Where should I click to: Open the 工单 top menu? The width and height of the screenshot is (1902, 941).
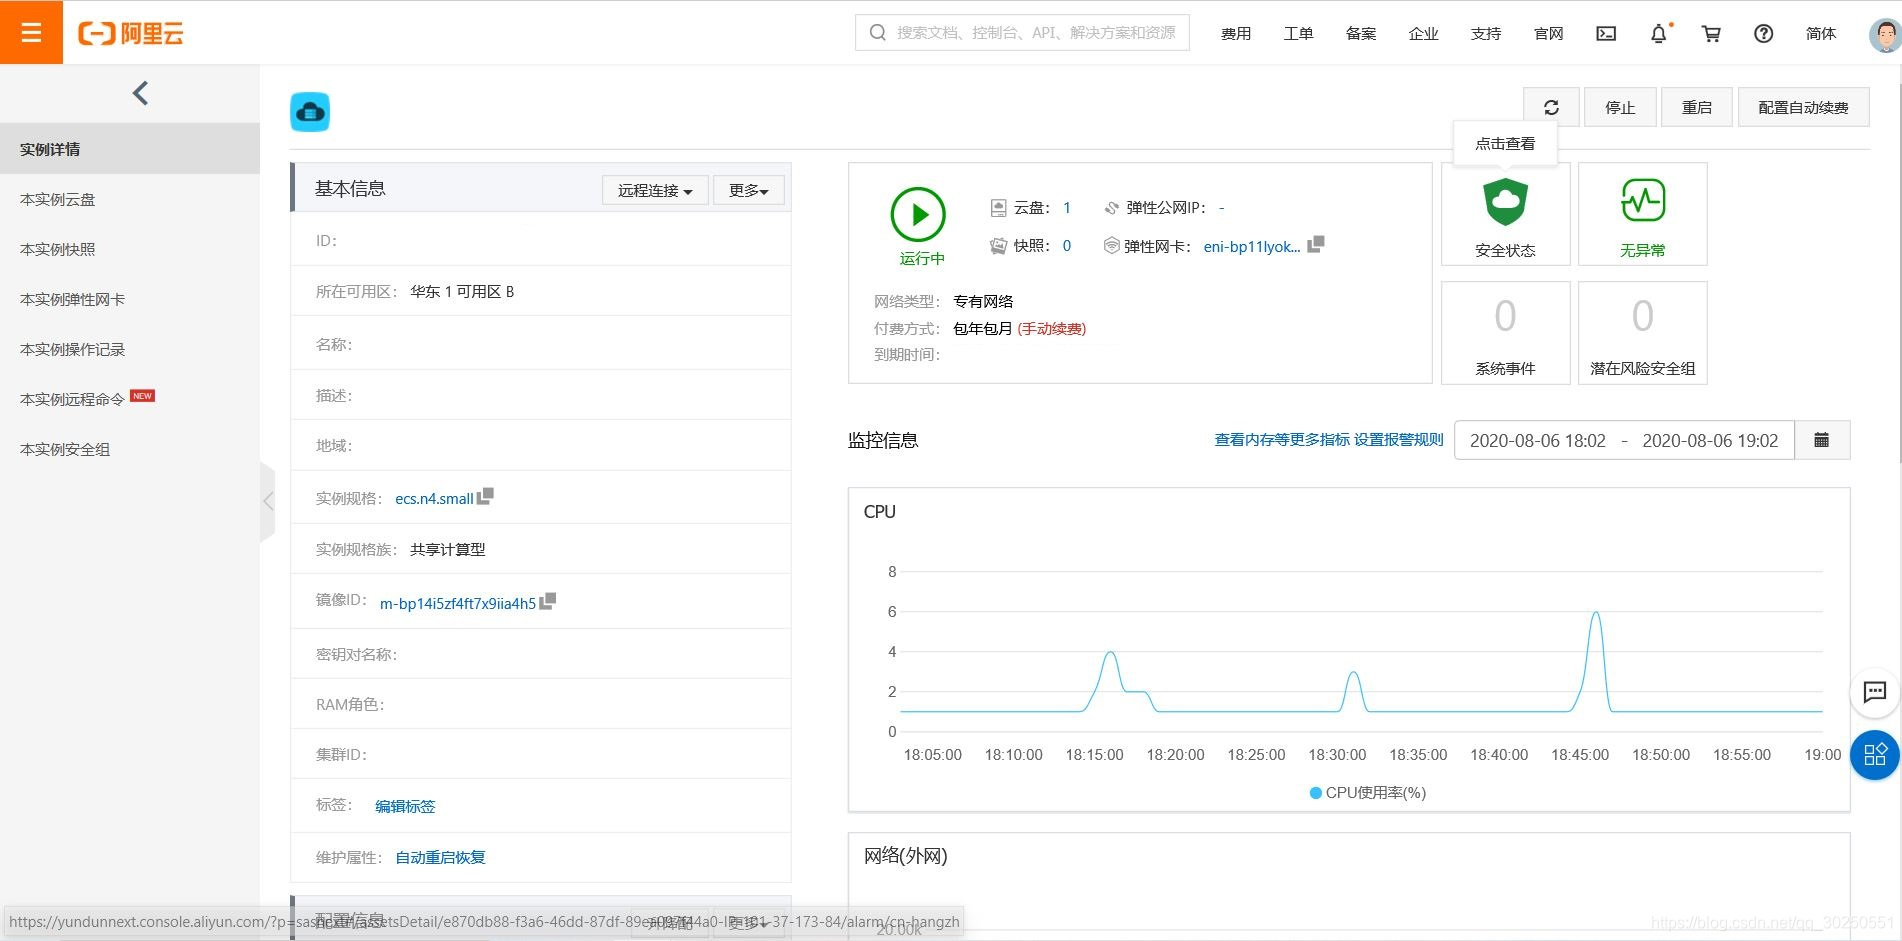(x=1298, y=33)
